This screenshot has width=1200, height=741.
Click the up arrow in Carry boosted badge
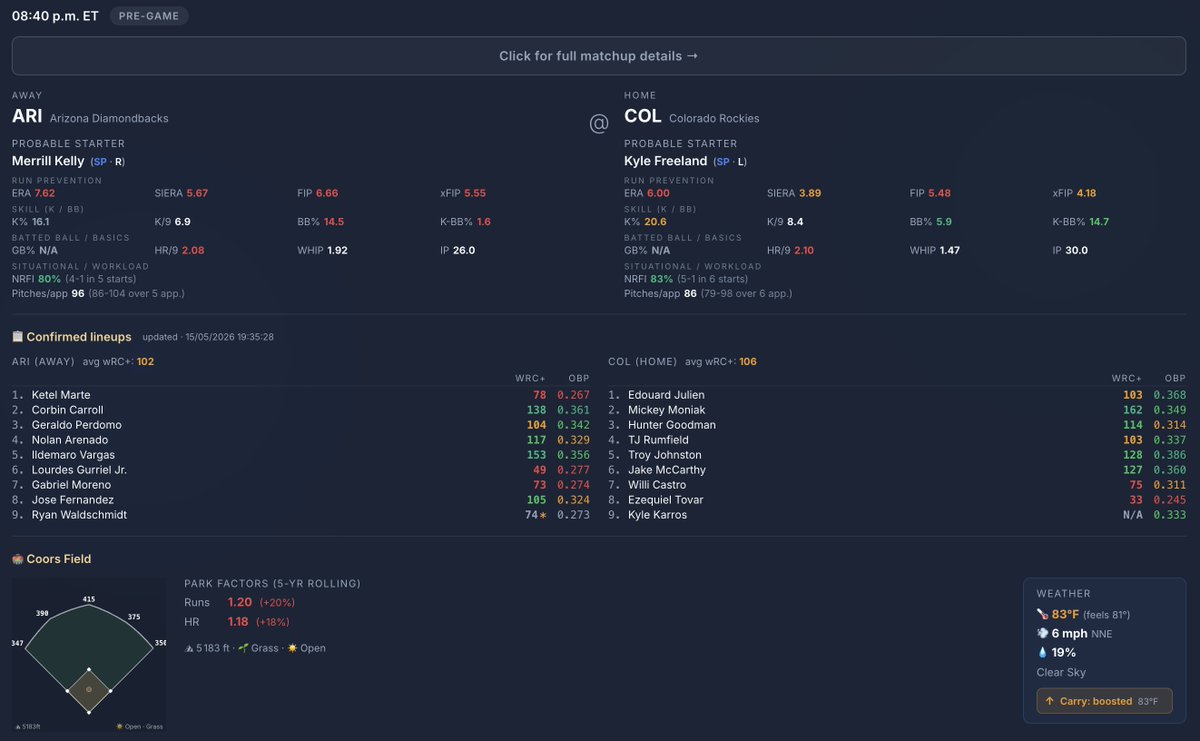[x=1050, y=701]
